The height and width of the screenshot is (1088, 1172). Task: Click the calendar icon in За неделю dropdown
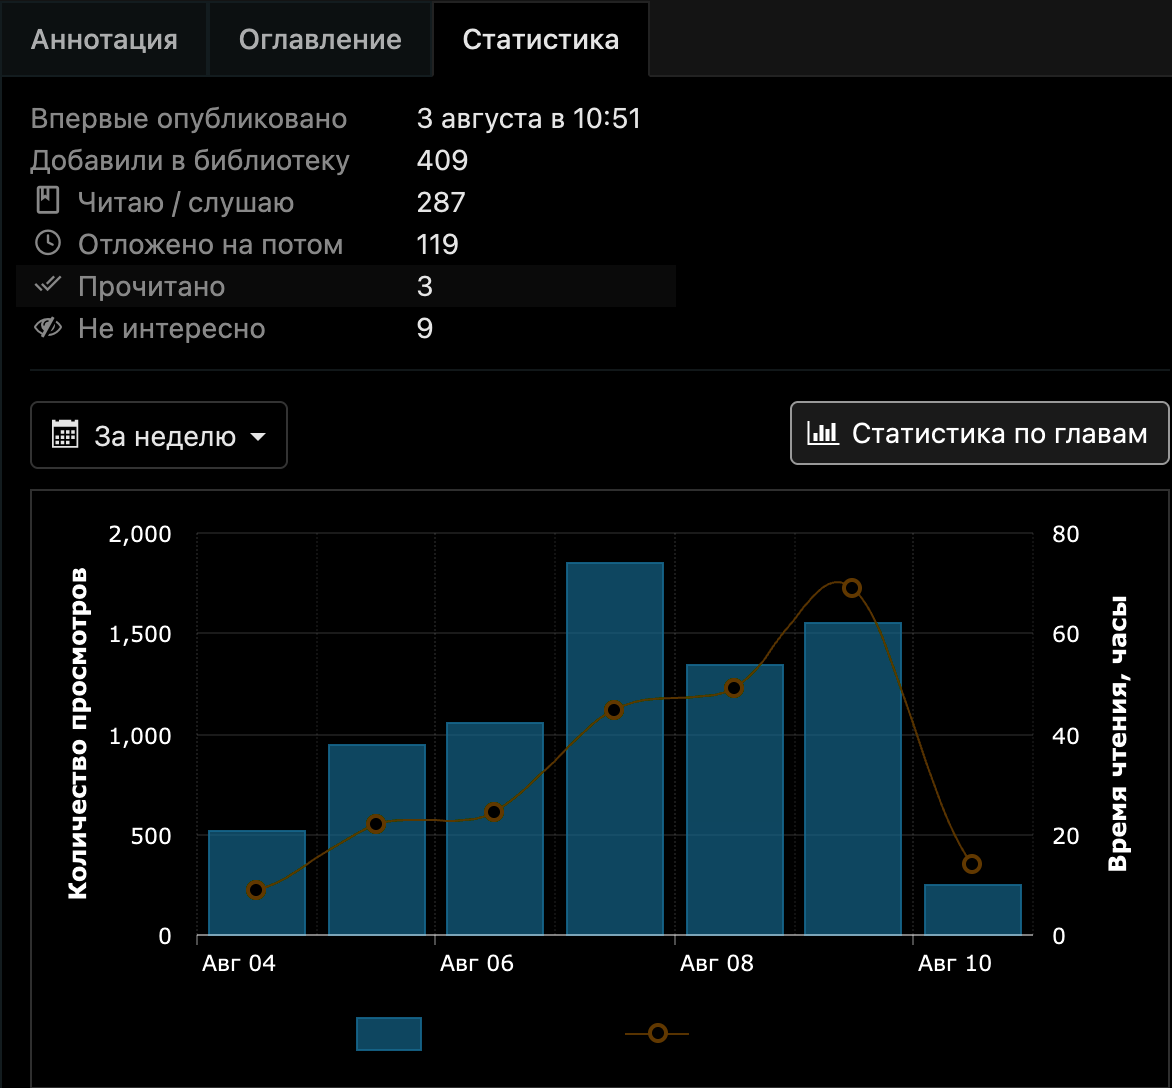pyautogui.click(x=65, y=434)
